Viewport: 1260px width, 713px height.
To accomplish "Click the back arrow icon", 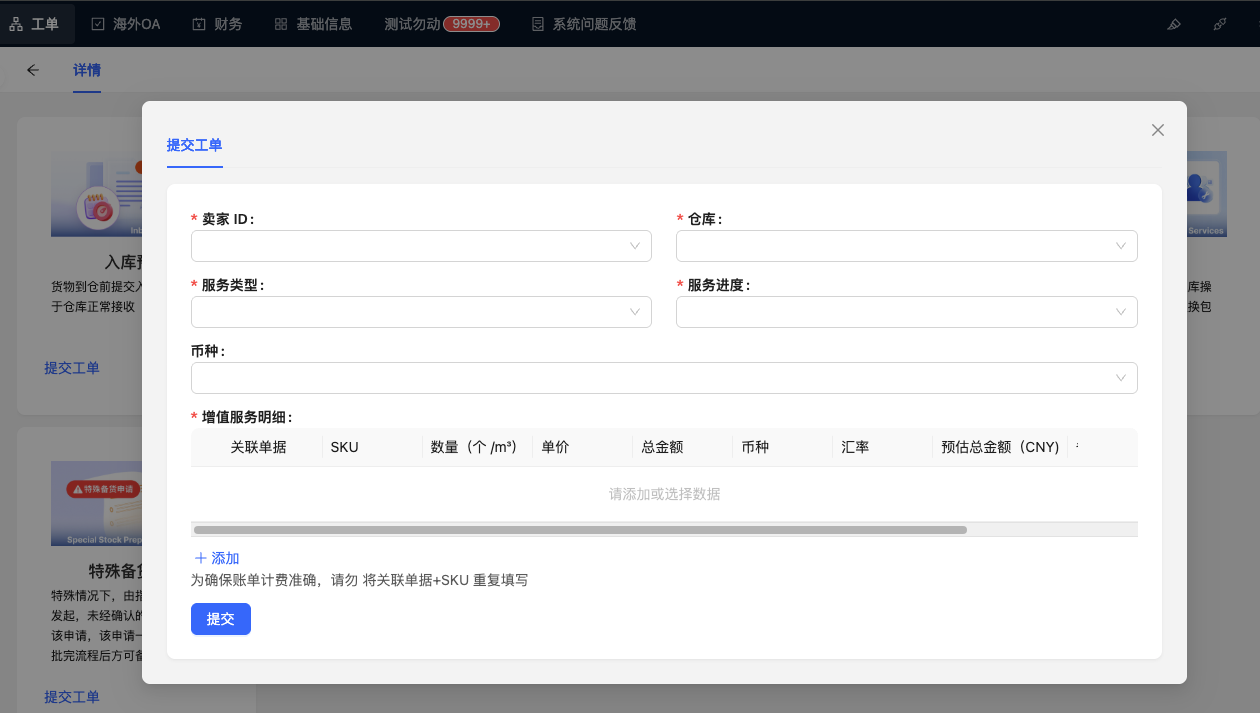I will tap(33, 70).
